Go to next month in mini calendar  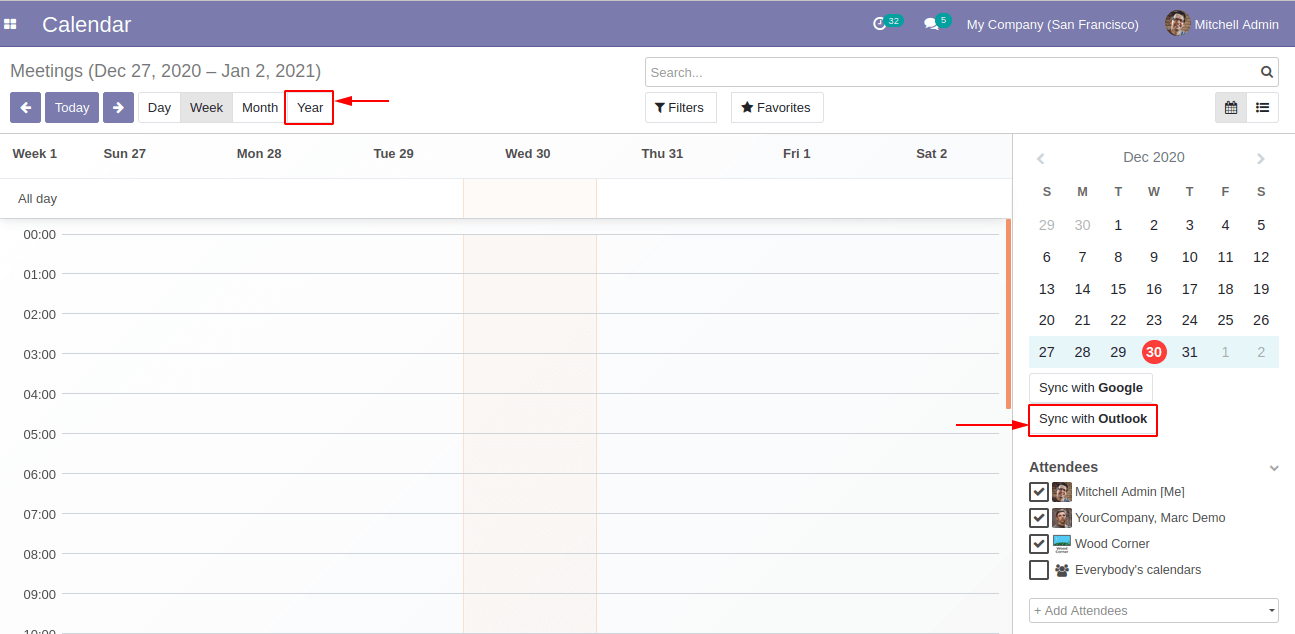tap(1261, 158)
